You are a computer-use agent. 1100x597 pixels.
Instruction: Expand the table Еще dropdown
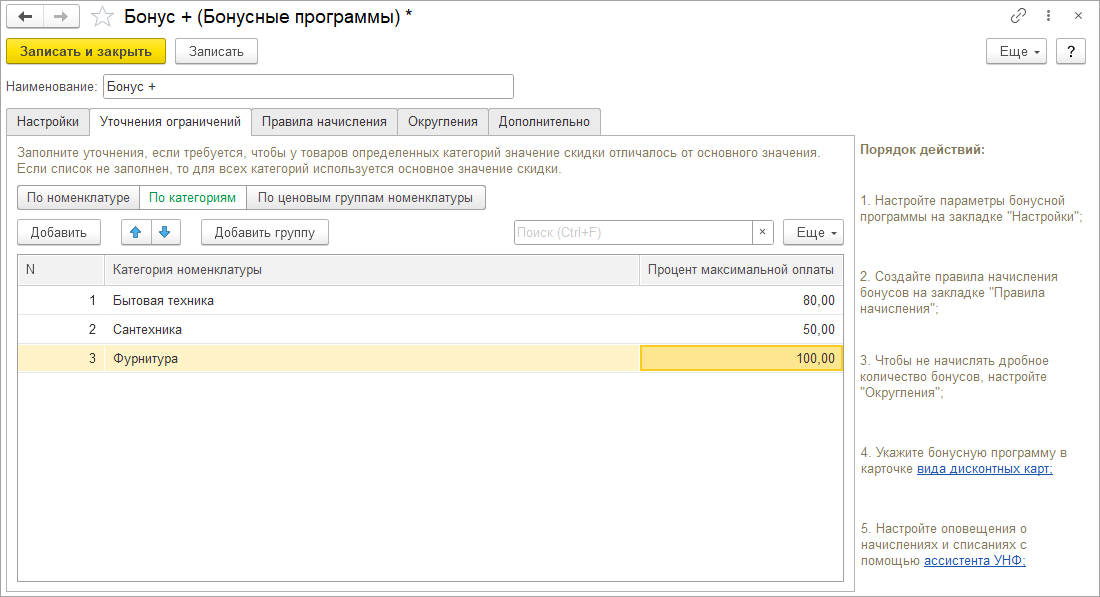(x=813, y=233)
